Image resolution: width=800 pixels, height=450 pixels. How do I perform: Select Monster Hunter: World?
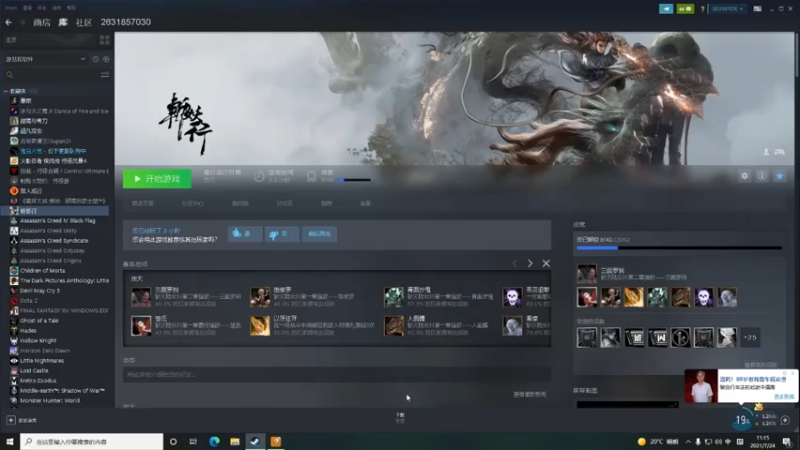pos(49,401)
